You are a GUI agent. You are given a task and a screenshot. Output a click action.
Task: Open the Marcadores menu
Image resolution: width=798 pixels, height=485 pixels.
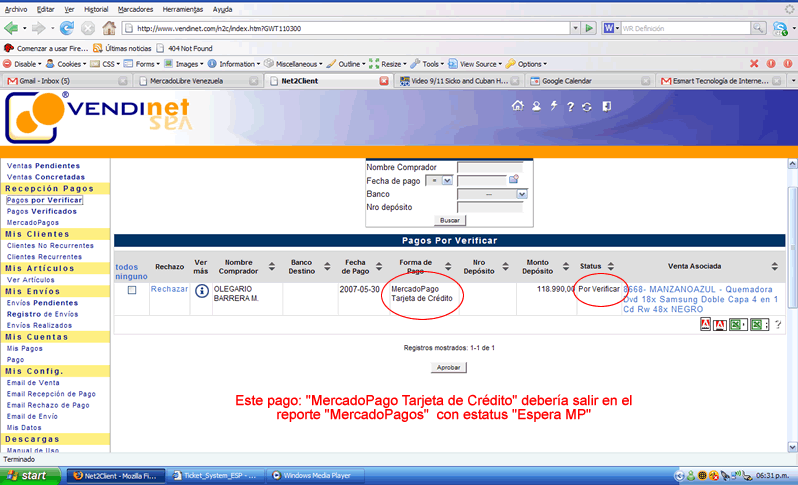click(135, 9)
